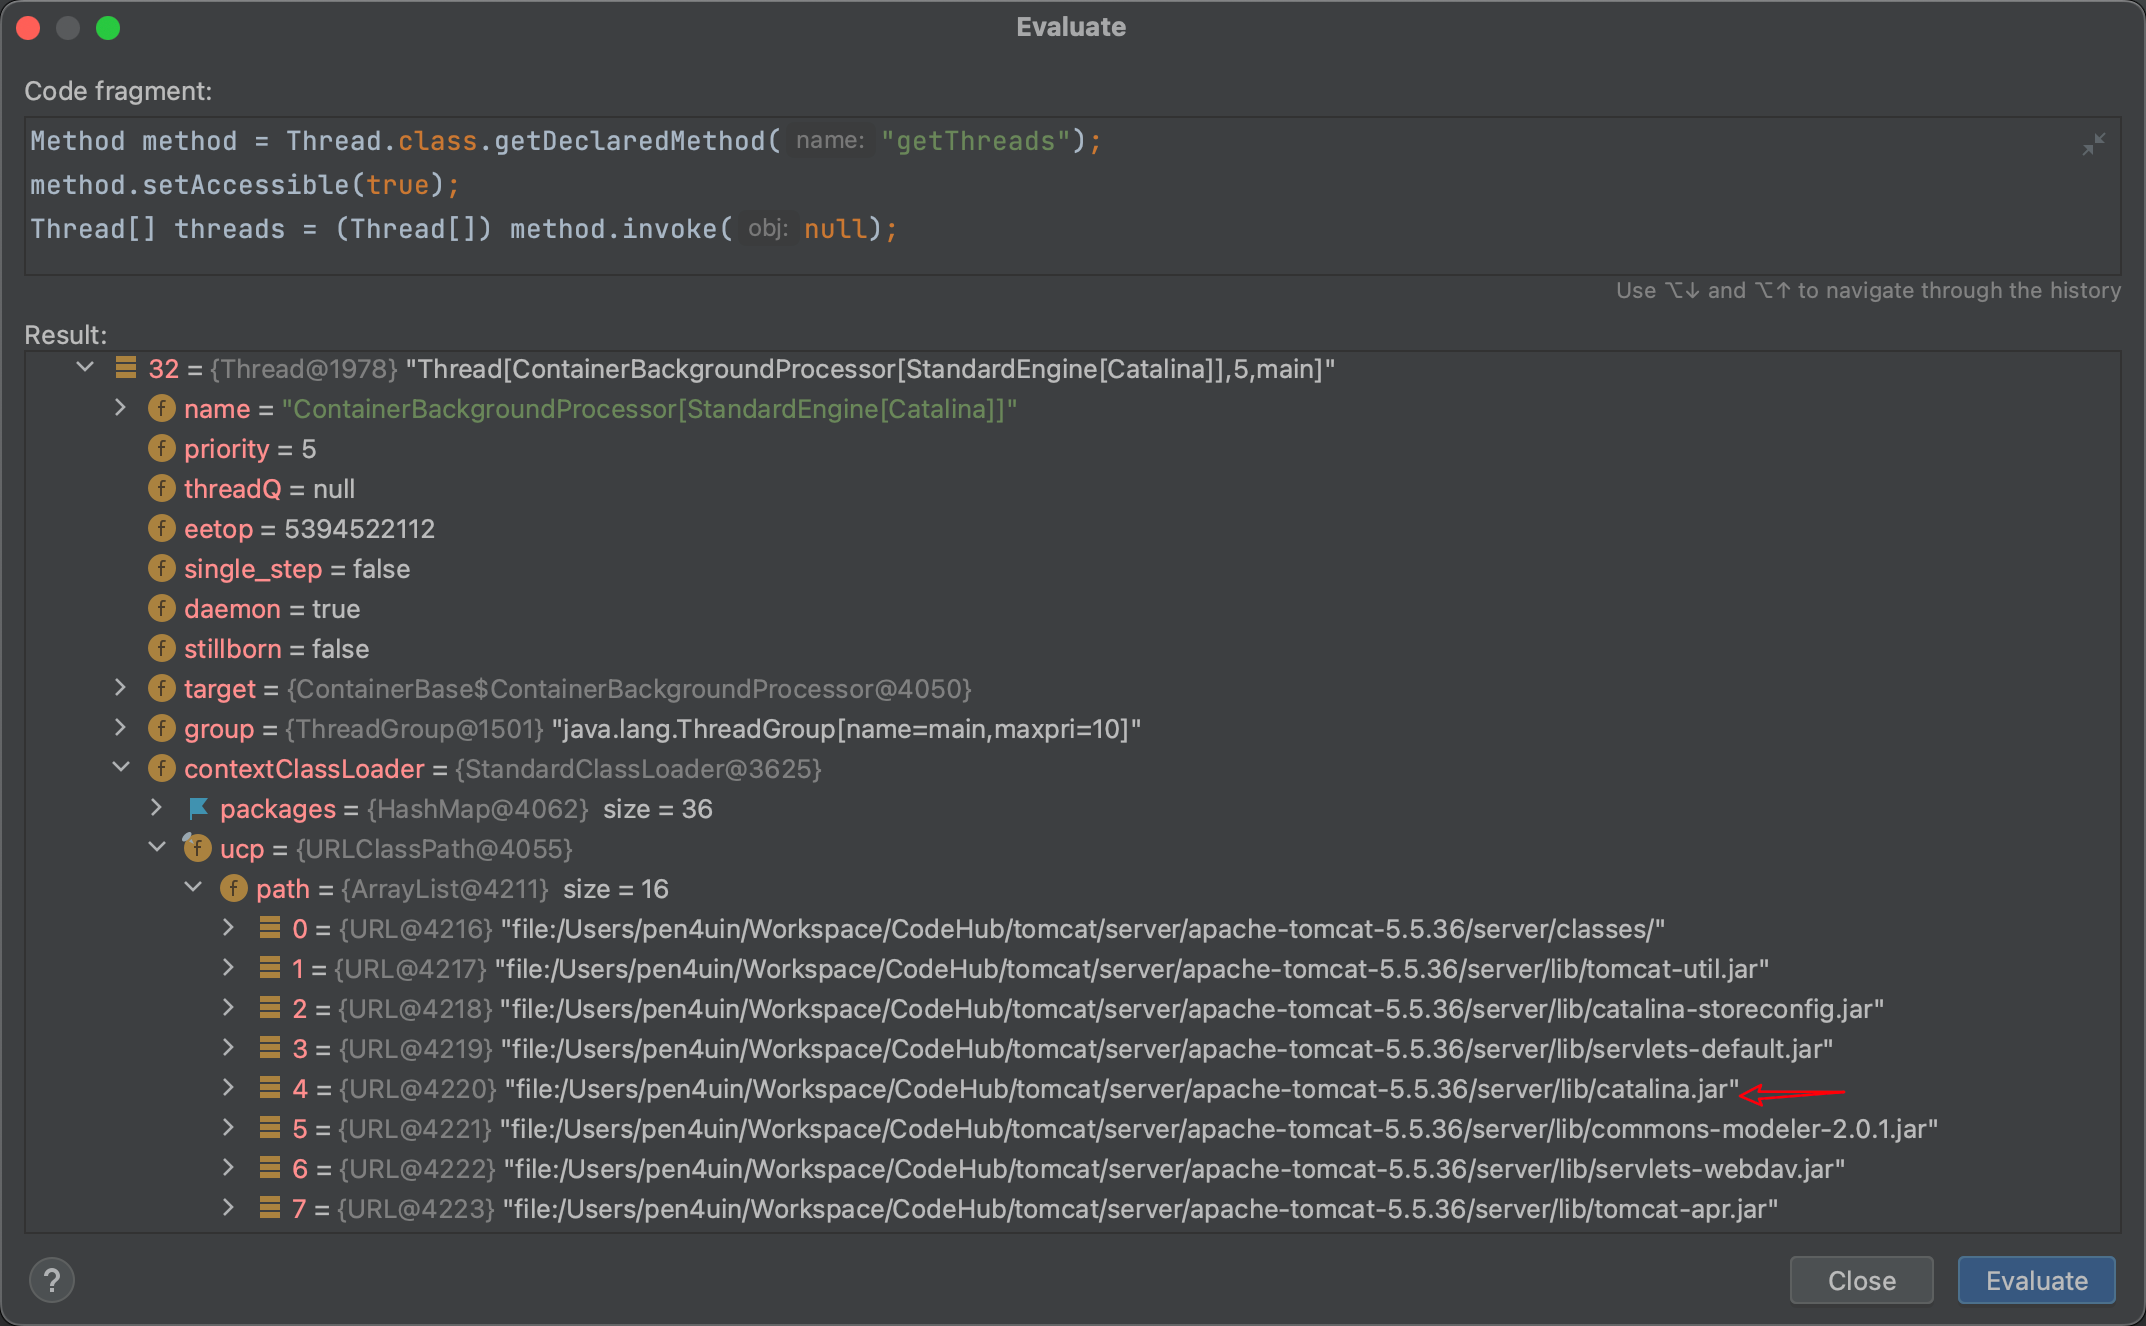The height and width of the screenshot is (1326, 2146).
Task: Click method.setAccessible(true) code line
Action: 244,185
